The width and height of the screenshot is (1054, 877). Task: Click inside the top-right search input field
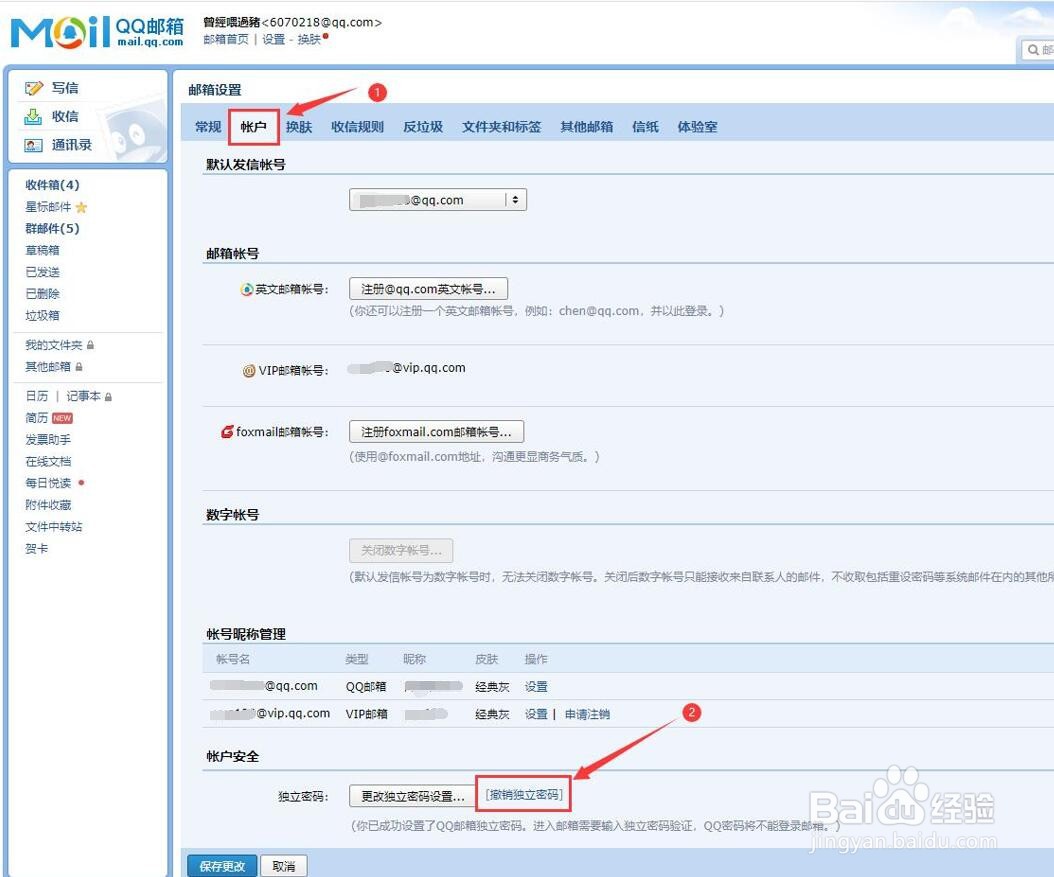pyautogui.click(x=1048, y=49)
